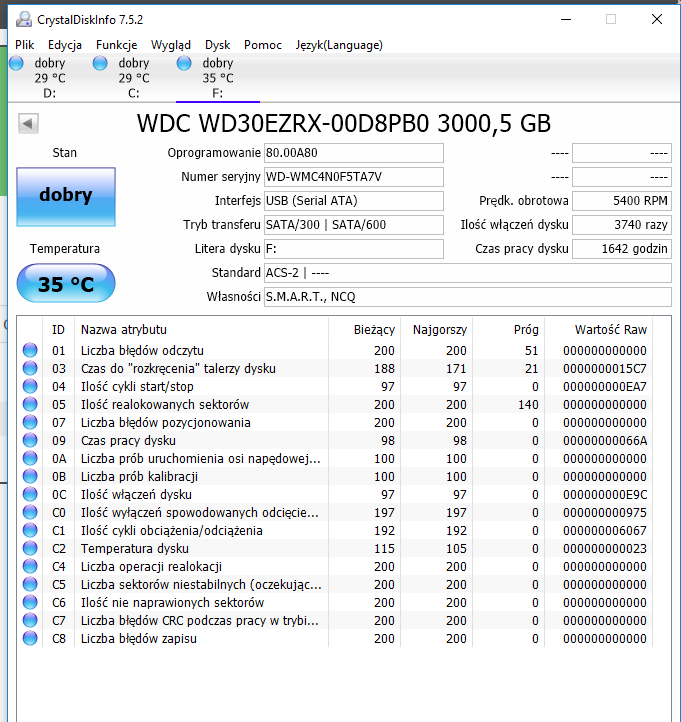Click the power-on hours field 1642 godzin
681x722 pixels.
click(x=622, y=249)
